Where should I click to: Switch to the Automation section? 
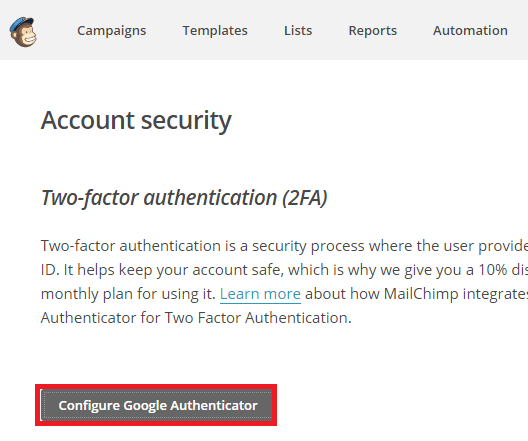coord(470,31)
